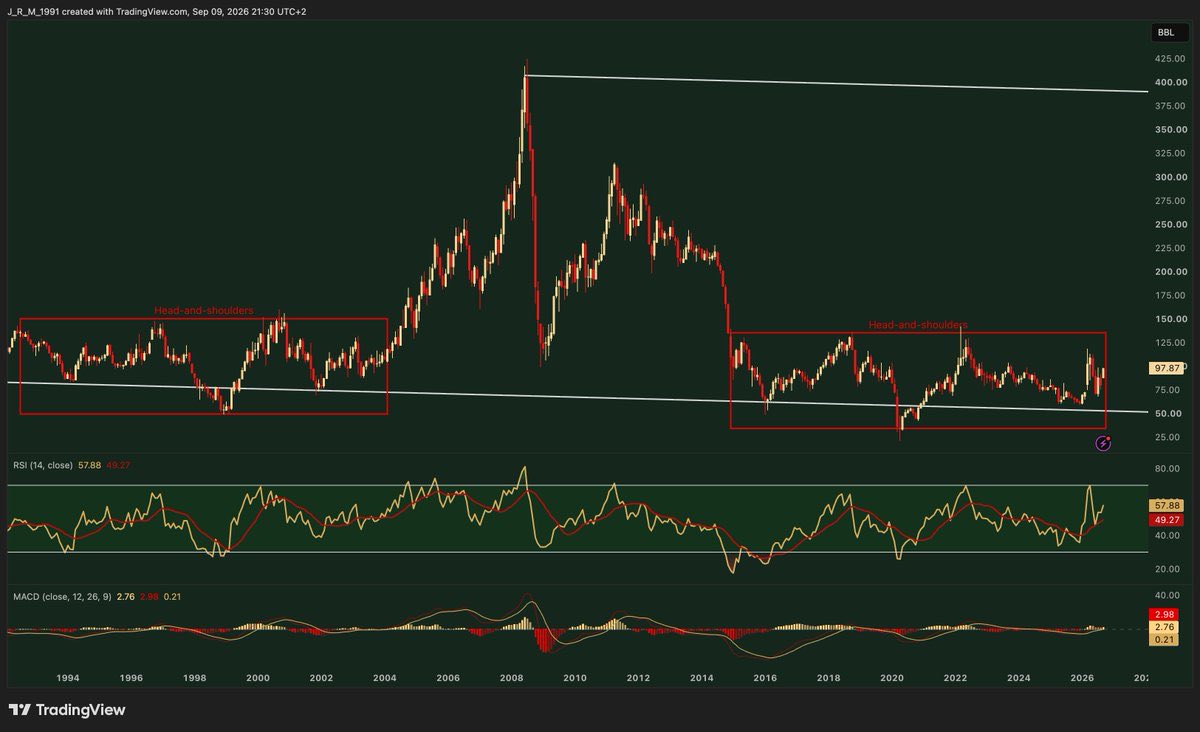This screenshot has height=732, width=1200.
Task: Click the 2008 label on time axis
Action: [511, 678]
